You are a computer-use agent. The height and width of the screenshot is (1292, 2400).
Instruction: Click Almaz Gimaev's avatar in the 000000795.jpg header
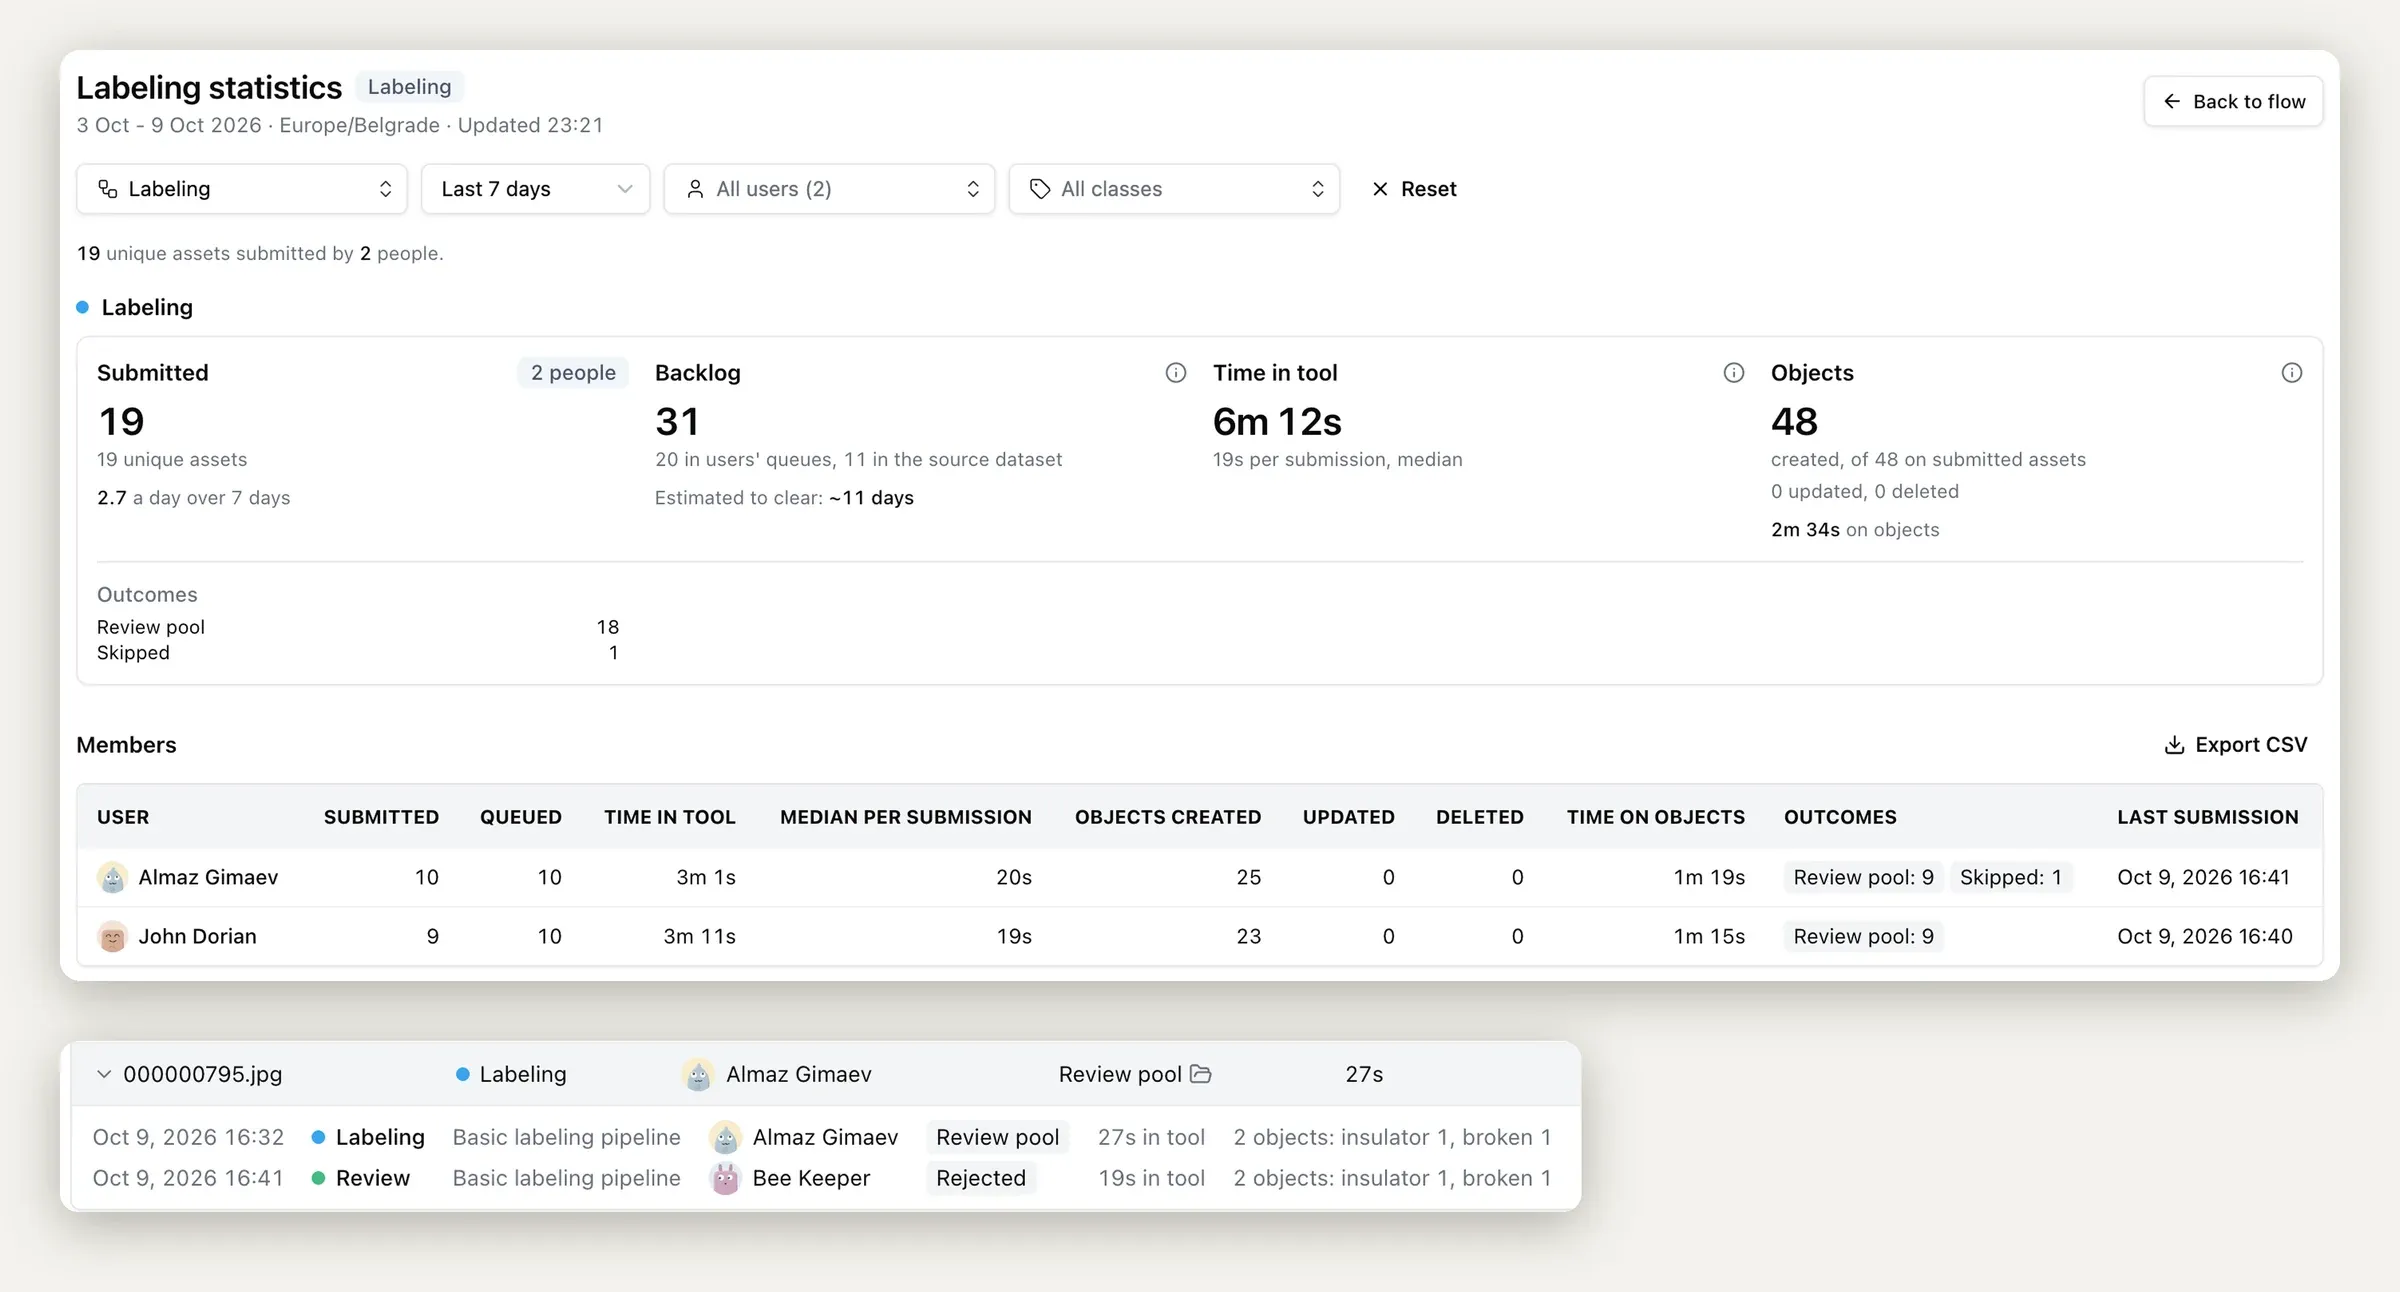coord(698,1075)
